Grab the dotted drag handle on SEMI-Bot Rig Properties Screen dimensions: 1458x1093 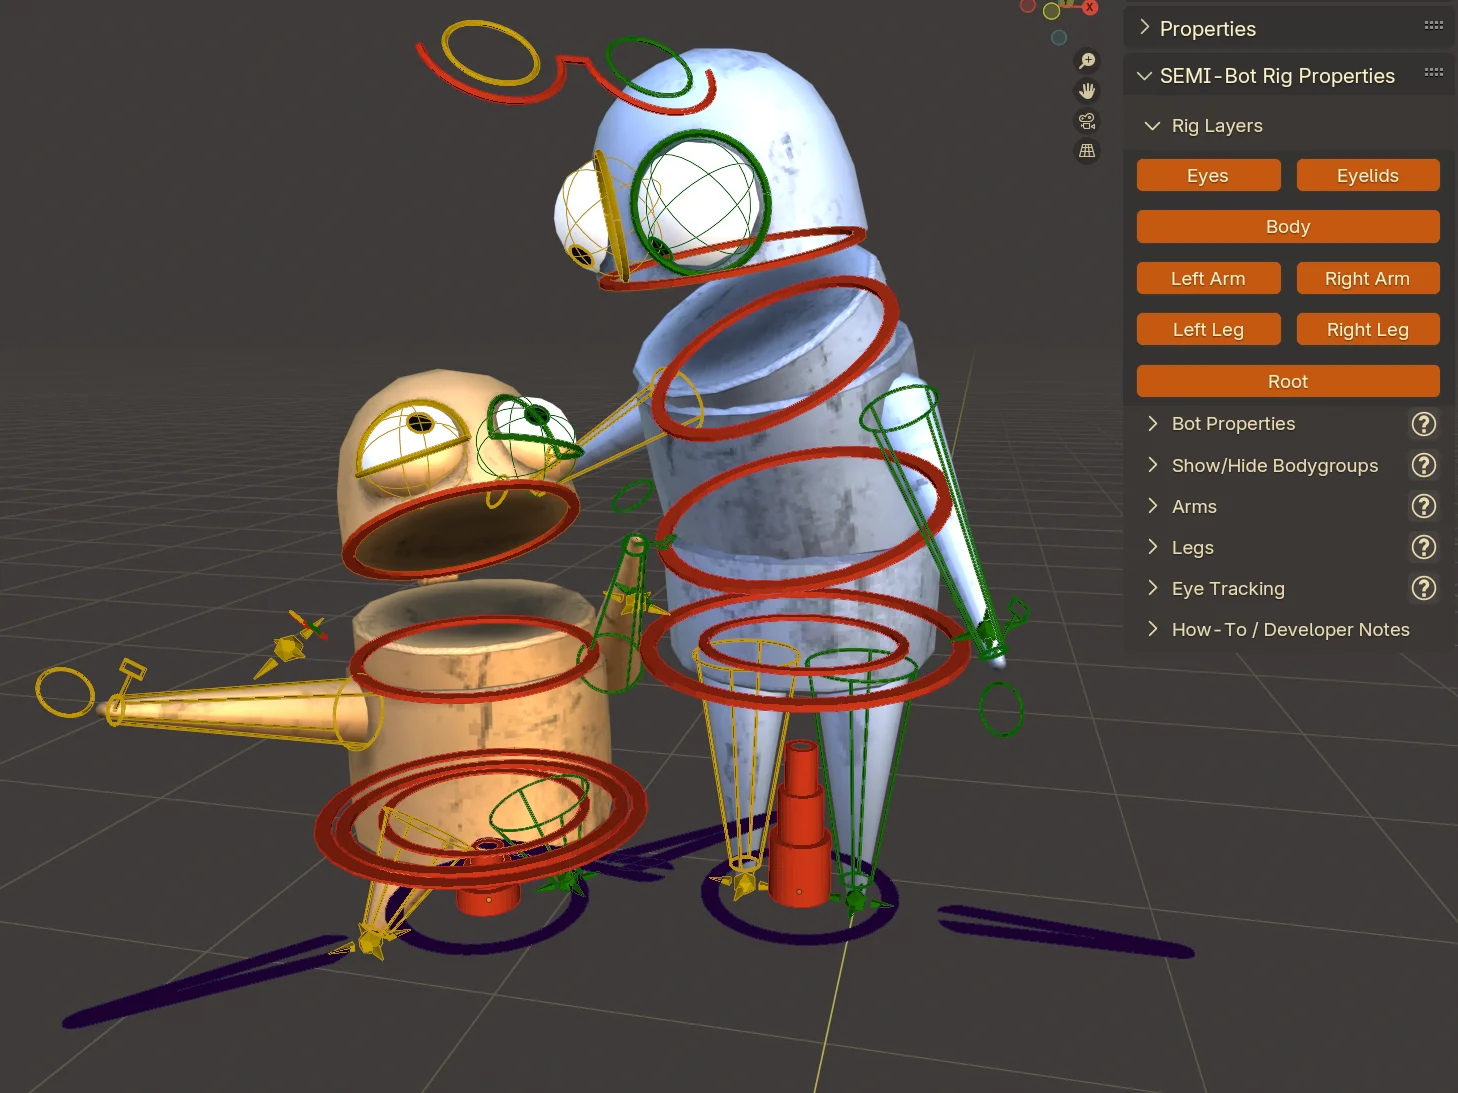tap(1434, 72)
